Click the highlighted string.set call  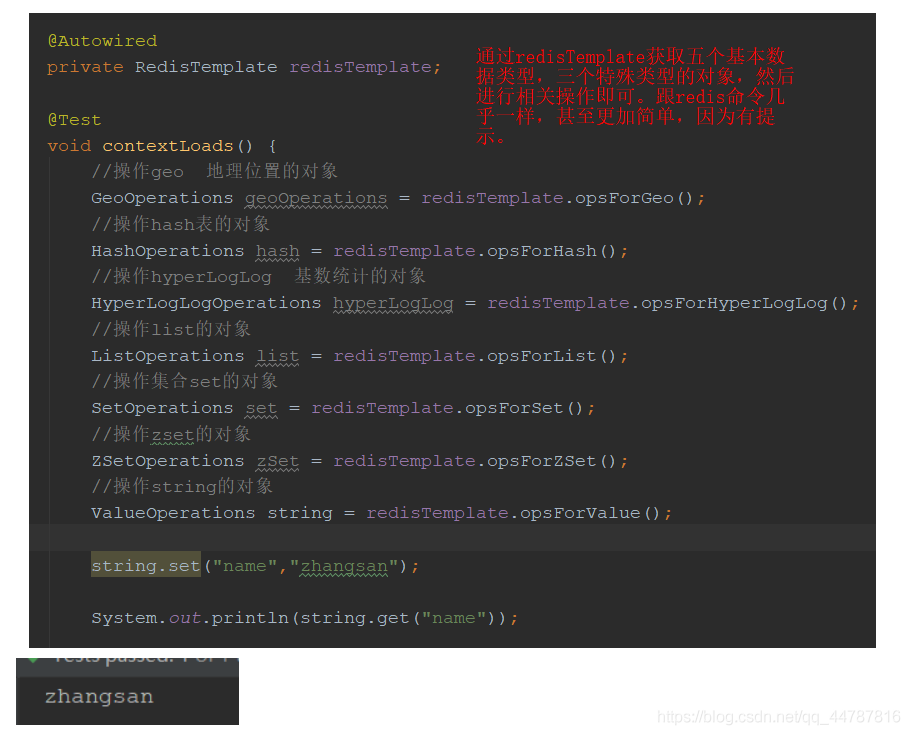(x=146, y=564)
